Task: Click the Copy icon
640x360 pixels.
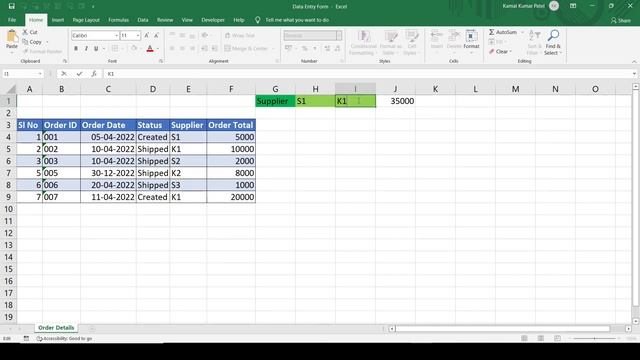Action: tap(25, 42)
